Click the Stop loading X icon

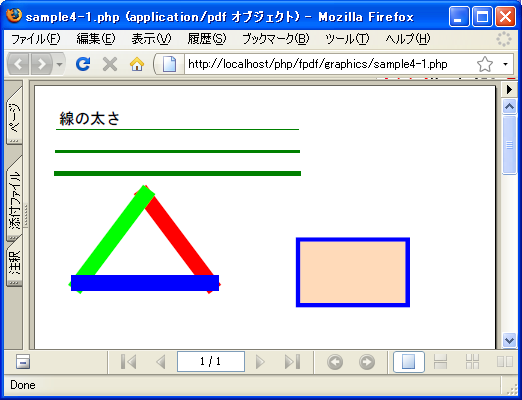(110, 64)
